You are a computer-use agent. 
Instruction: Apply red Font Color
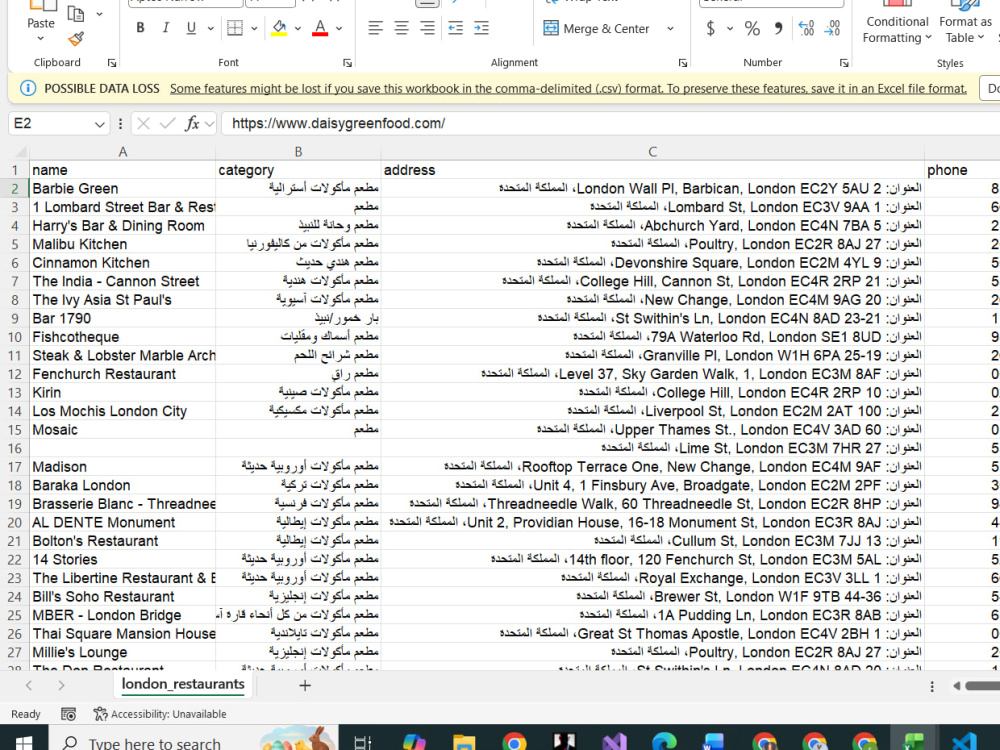[x=320, y=28]
